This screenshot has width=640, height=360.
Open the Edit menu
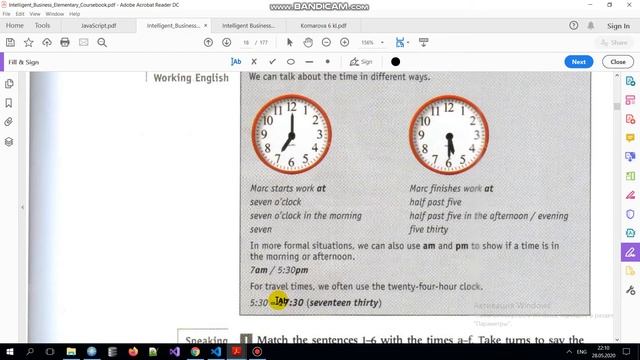[20, 14]
